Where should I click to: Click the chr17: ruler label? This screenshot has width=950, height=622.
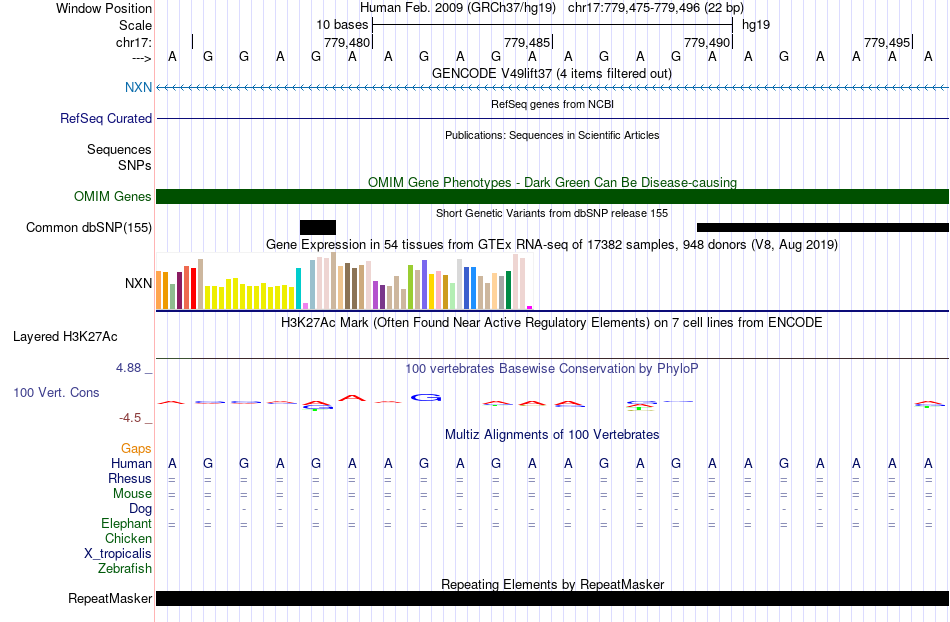pos(133,42)
